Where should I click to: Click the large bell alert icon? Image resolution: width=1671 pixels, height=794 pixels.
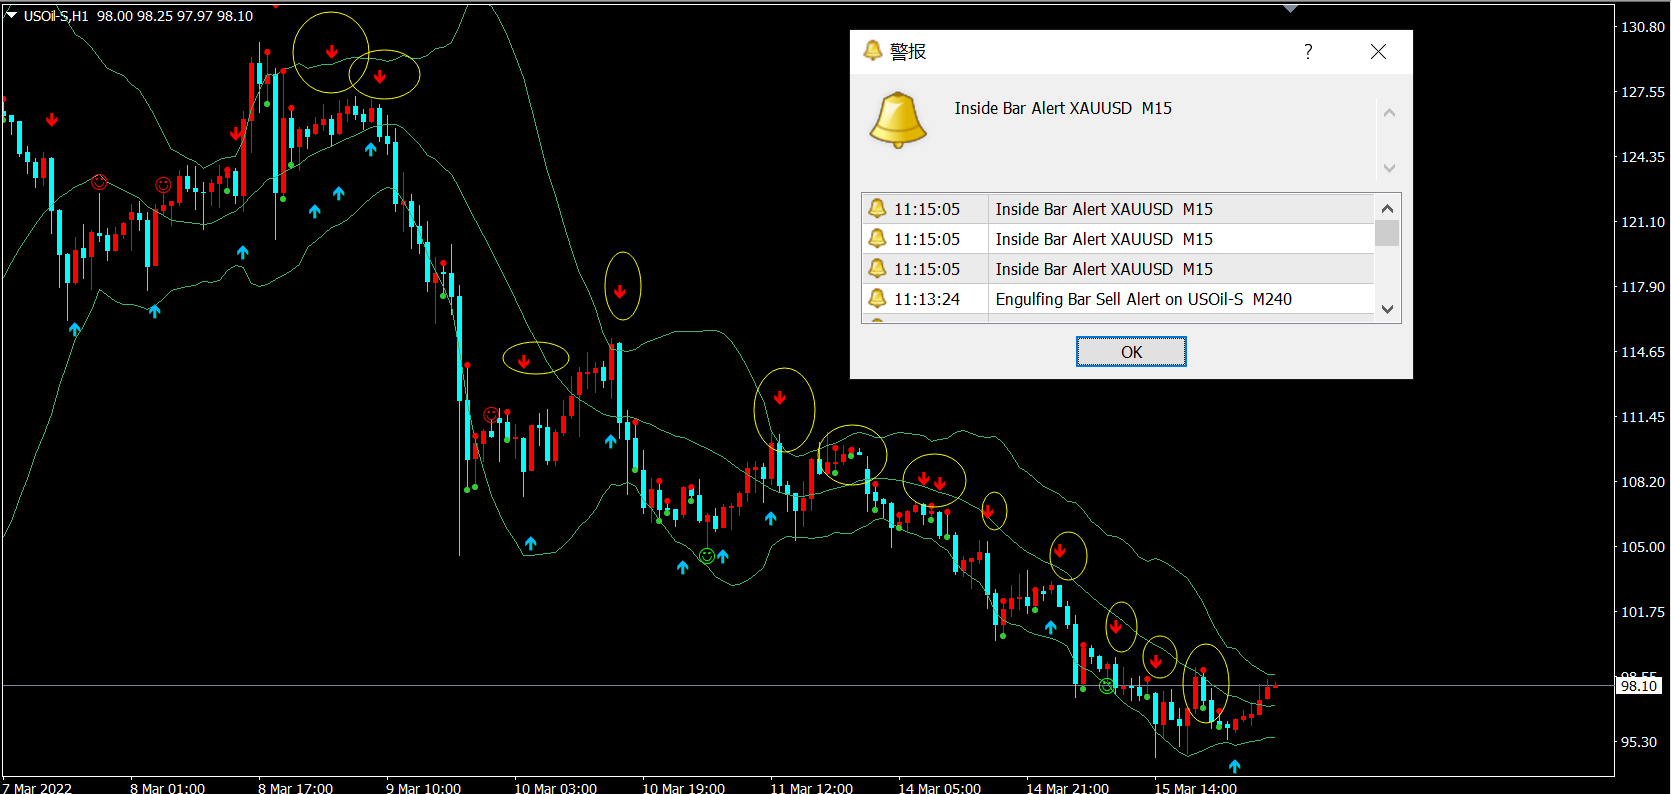(898, 120)
